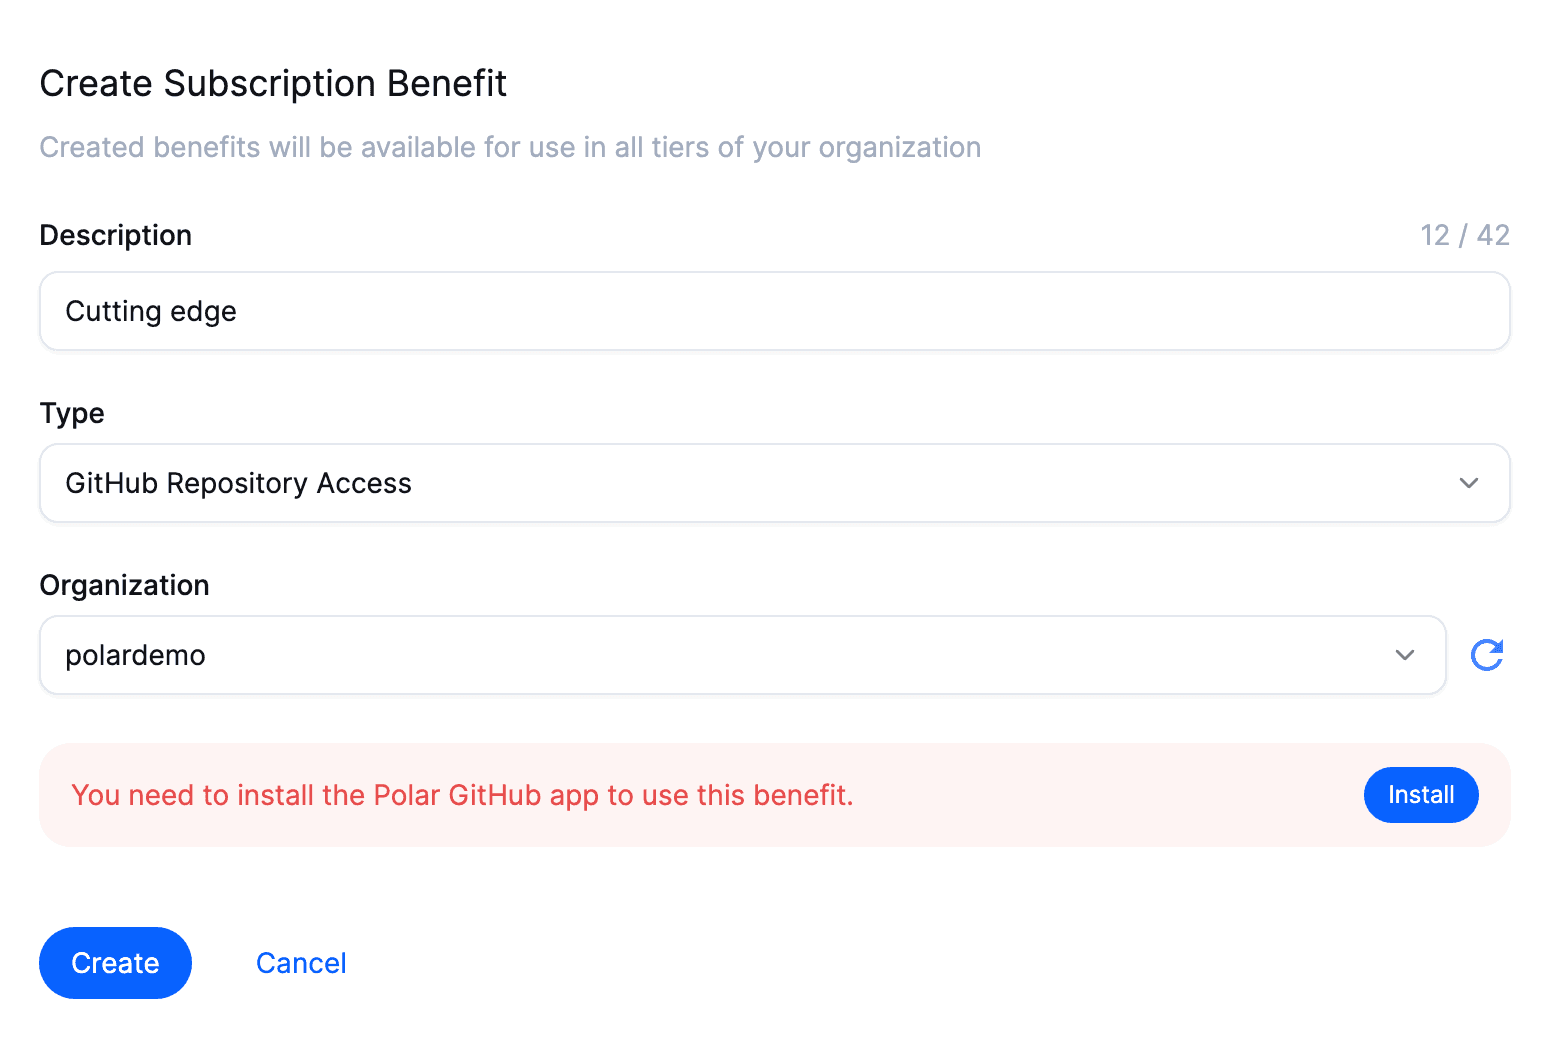
Task: Click the Description input containing Cutting edge
Action: tap(774, 311)
